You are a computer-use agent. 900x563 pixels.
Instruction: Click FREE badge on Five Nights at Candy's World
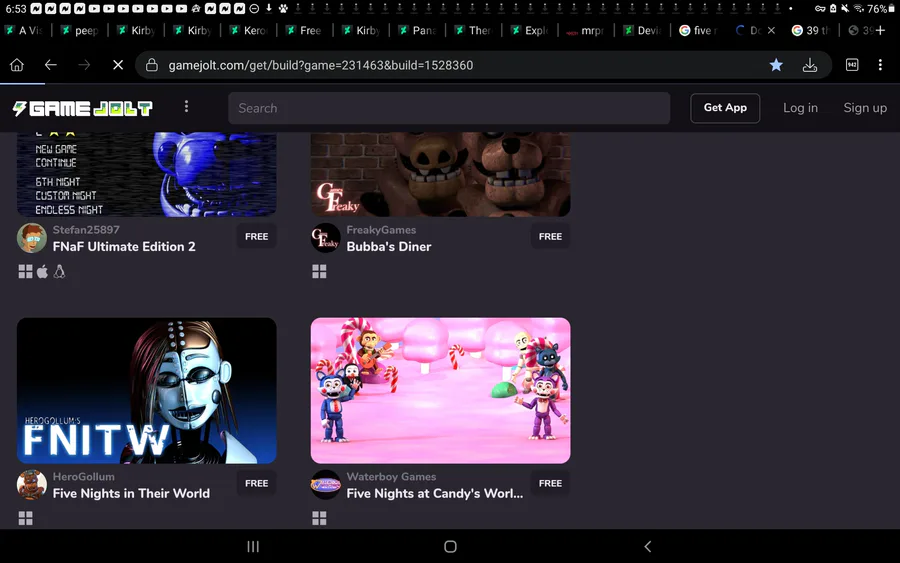(x=550, y=483)
